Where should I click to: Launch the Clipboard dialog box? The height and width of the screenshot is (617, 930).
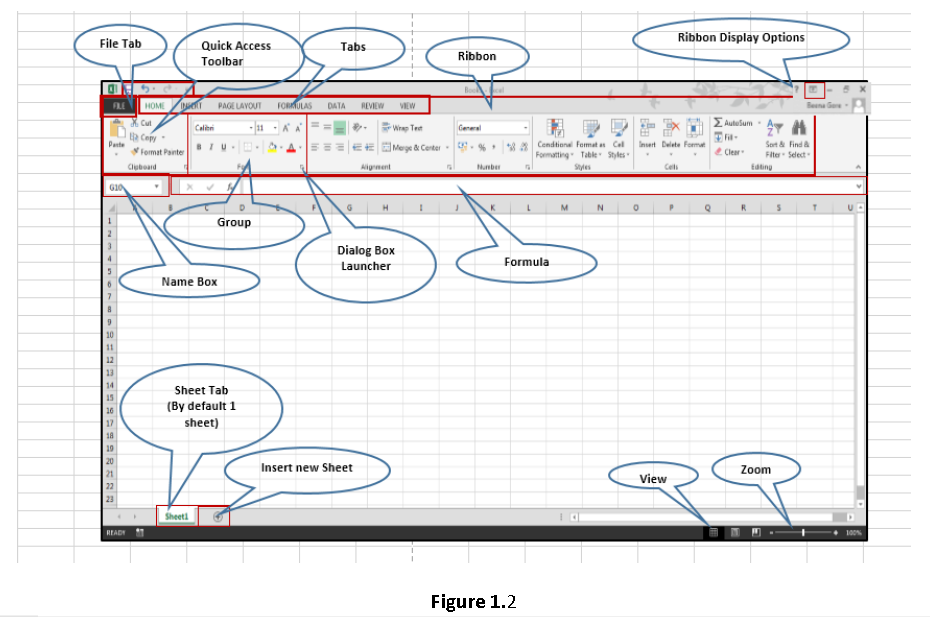[x=186, y=167]
